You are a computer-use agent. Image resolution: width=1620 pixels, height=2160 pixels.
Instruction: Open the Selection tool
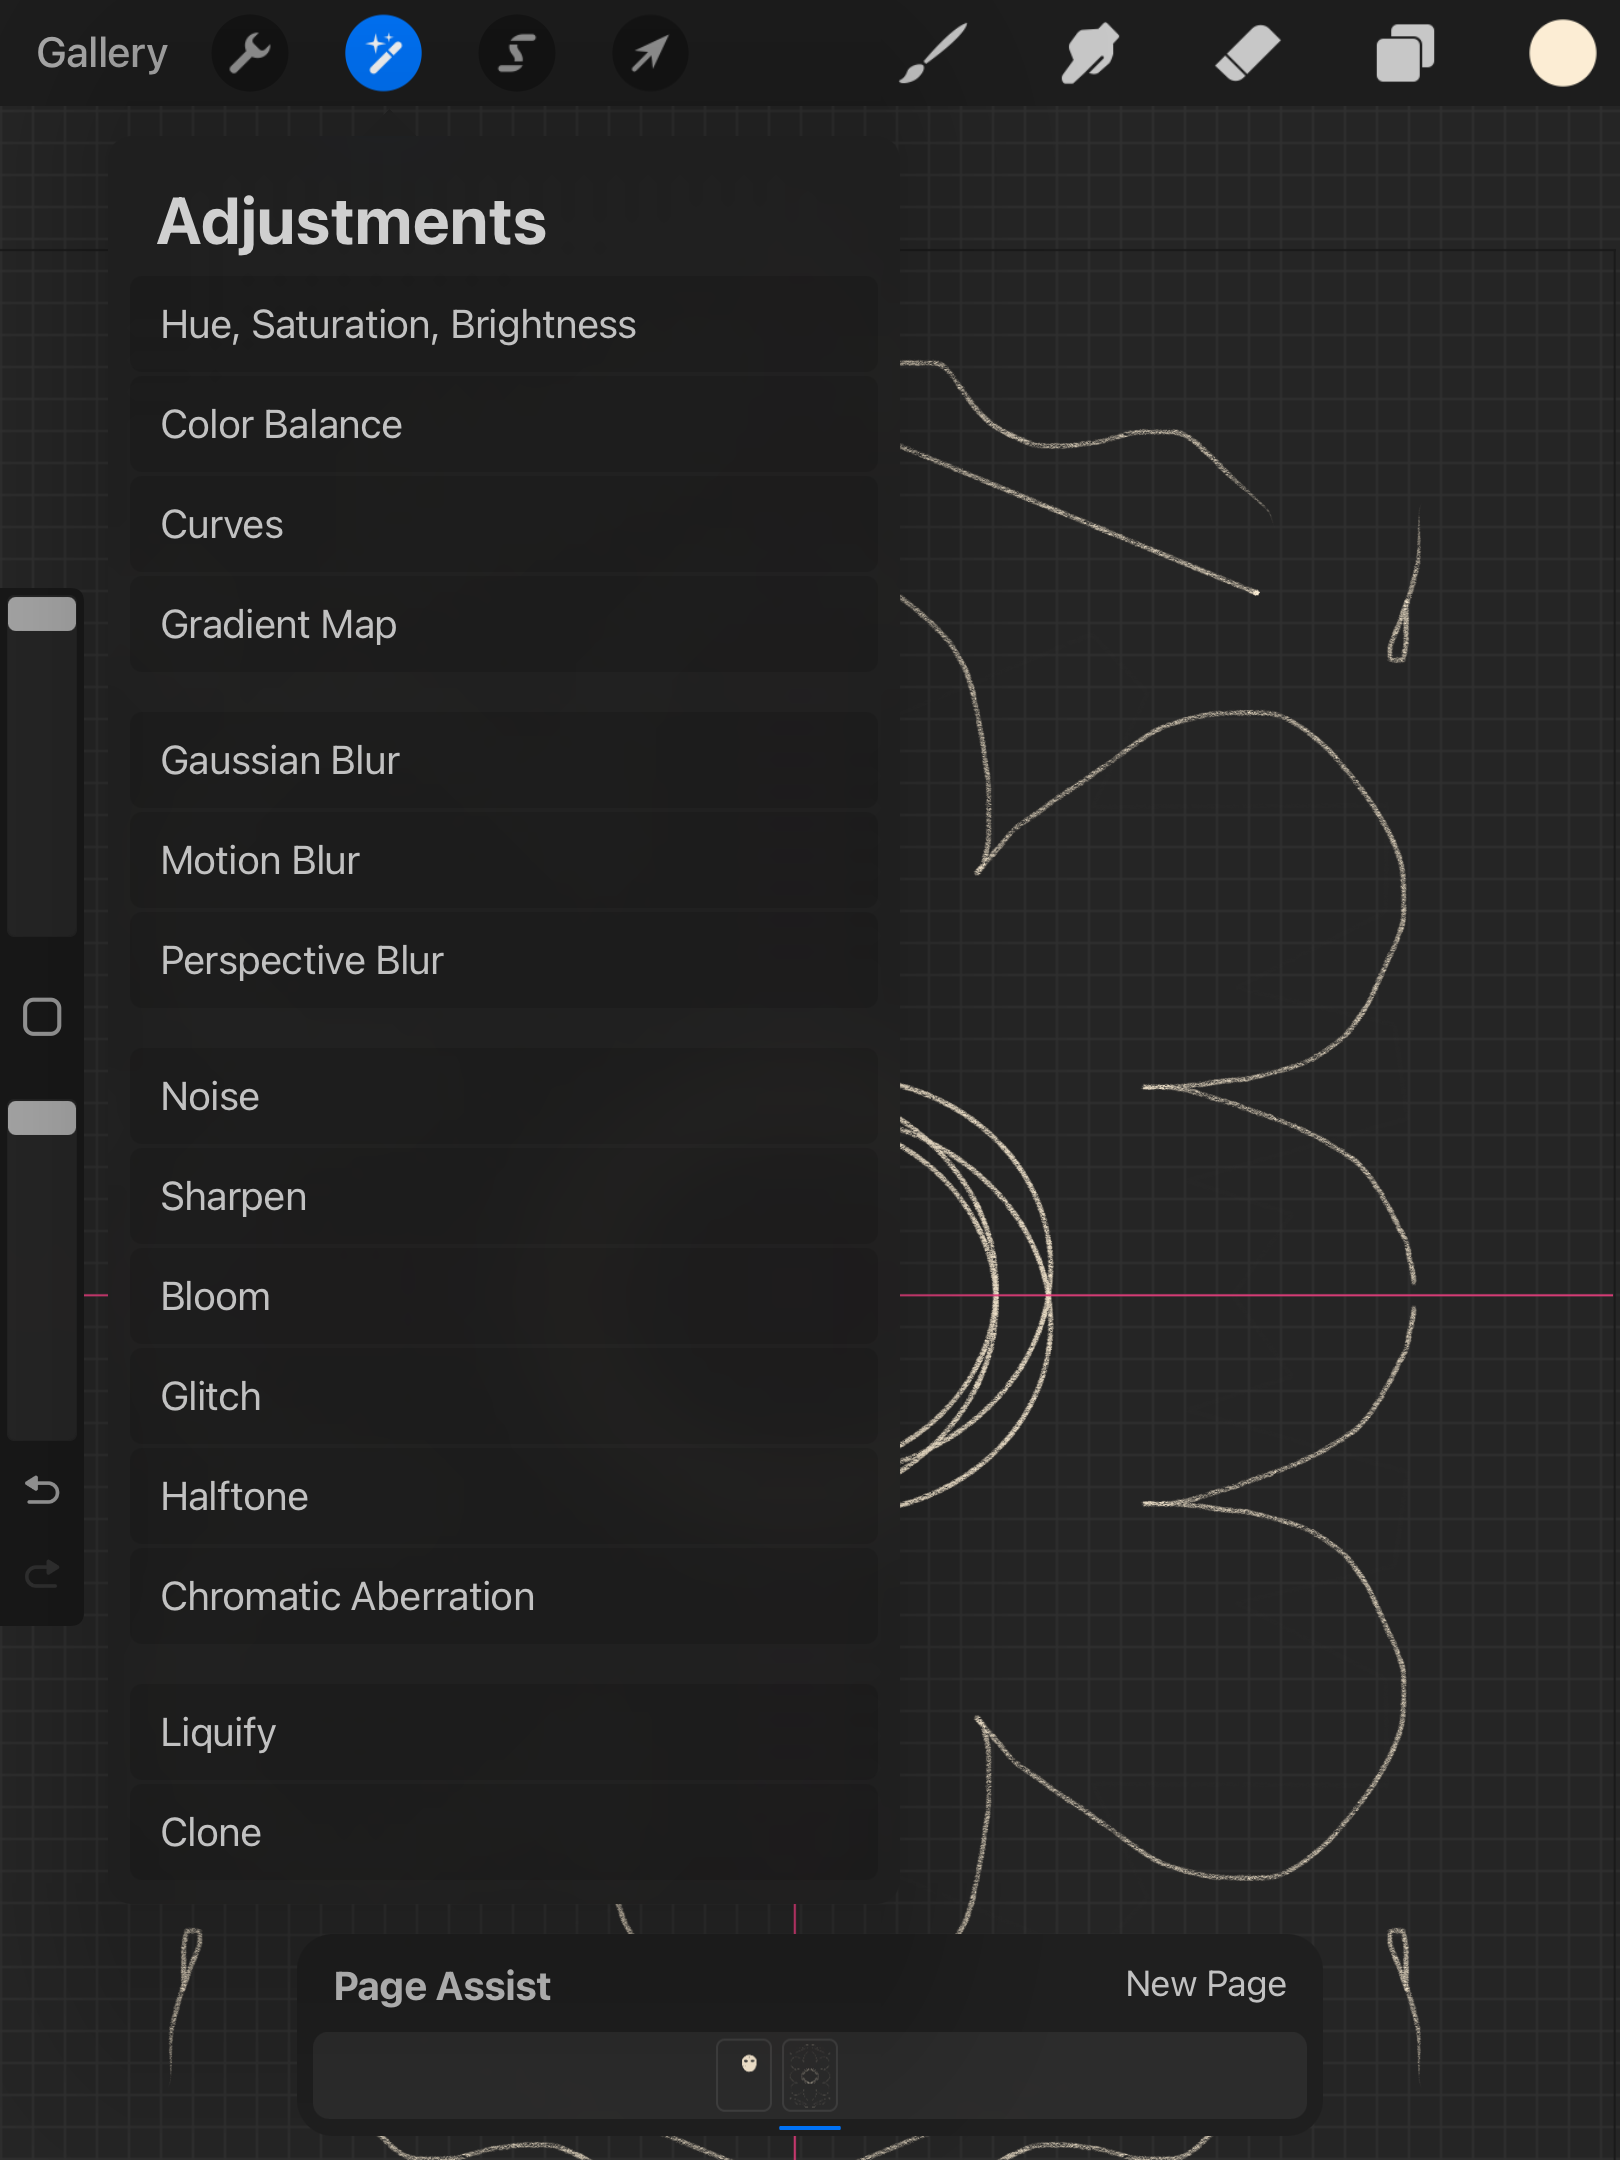(516, 54)
